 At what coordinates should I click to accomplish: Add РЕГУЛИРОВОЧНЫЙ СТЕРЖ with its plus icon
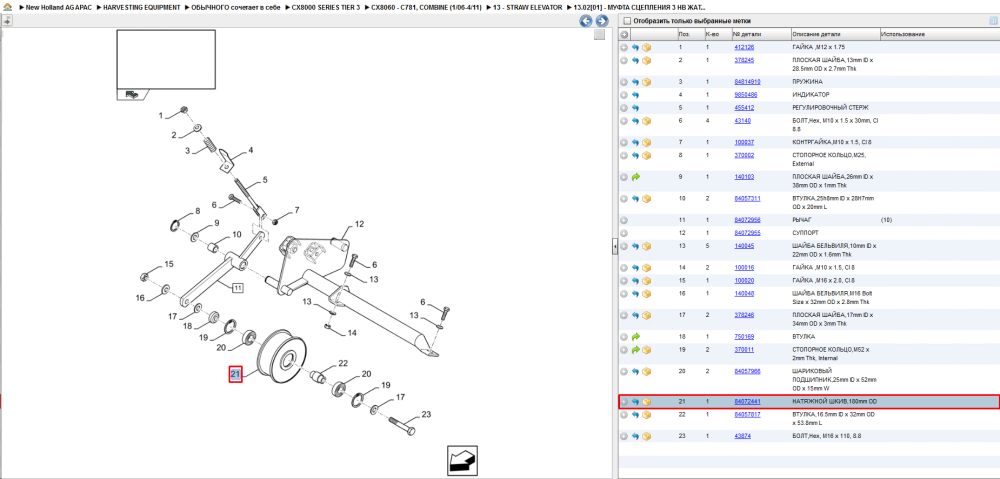coord(624,107)
